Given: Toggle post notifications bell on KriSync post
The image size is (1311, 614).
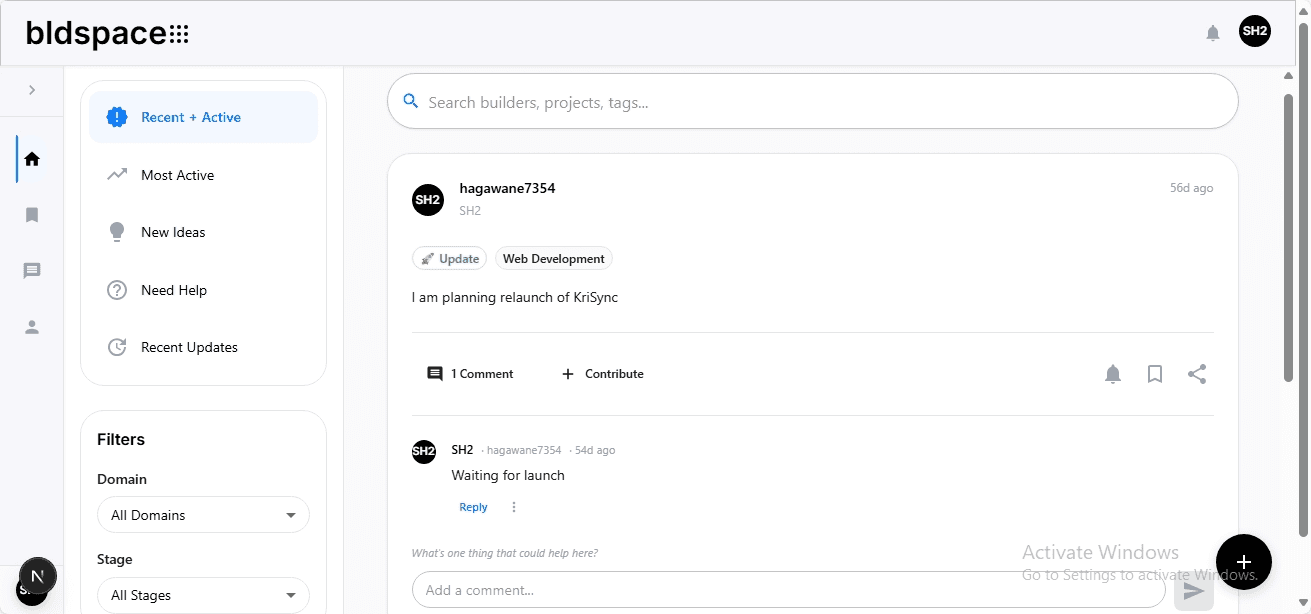Looking at the screenshot, I should tap(1113, 374).
